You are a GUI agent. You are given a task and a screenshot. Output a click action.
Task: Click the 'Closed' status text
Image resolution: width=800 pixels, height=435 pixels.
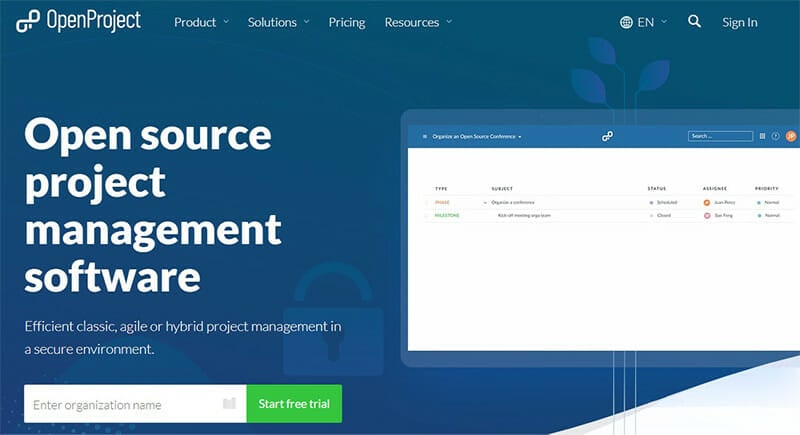(x=664, y=216)
